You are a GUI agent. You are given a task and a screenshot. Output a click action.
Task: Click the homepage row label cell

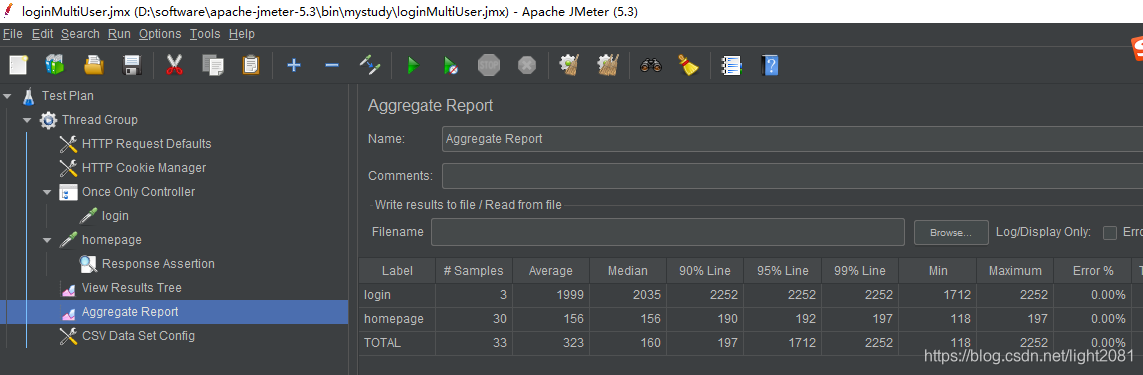(397, 319)
